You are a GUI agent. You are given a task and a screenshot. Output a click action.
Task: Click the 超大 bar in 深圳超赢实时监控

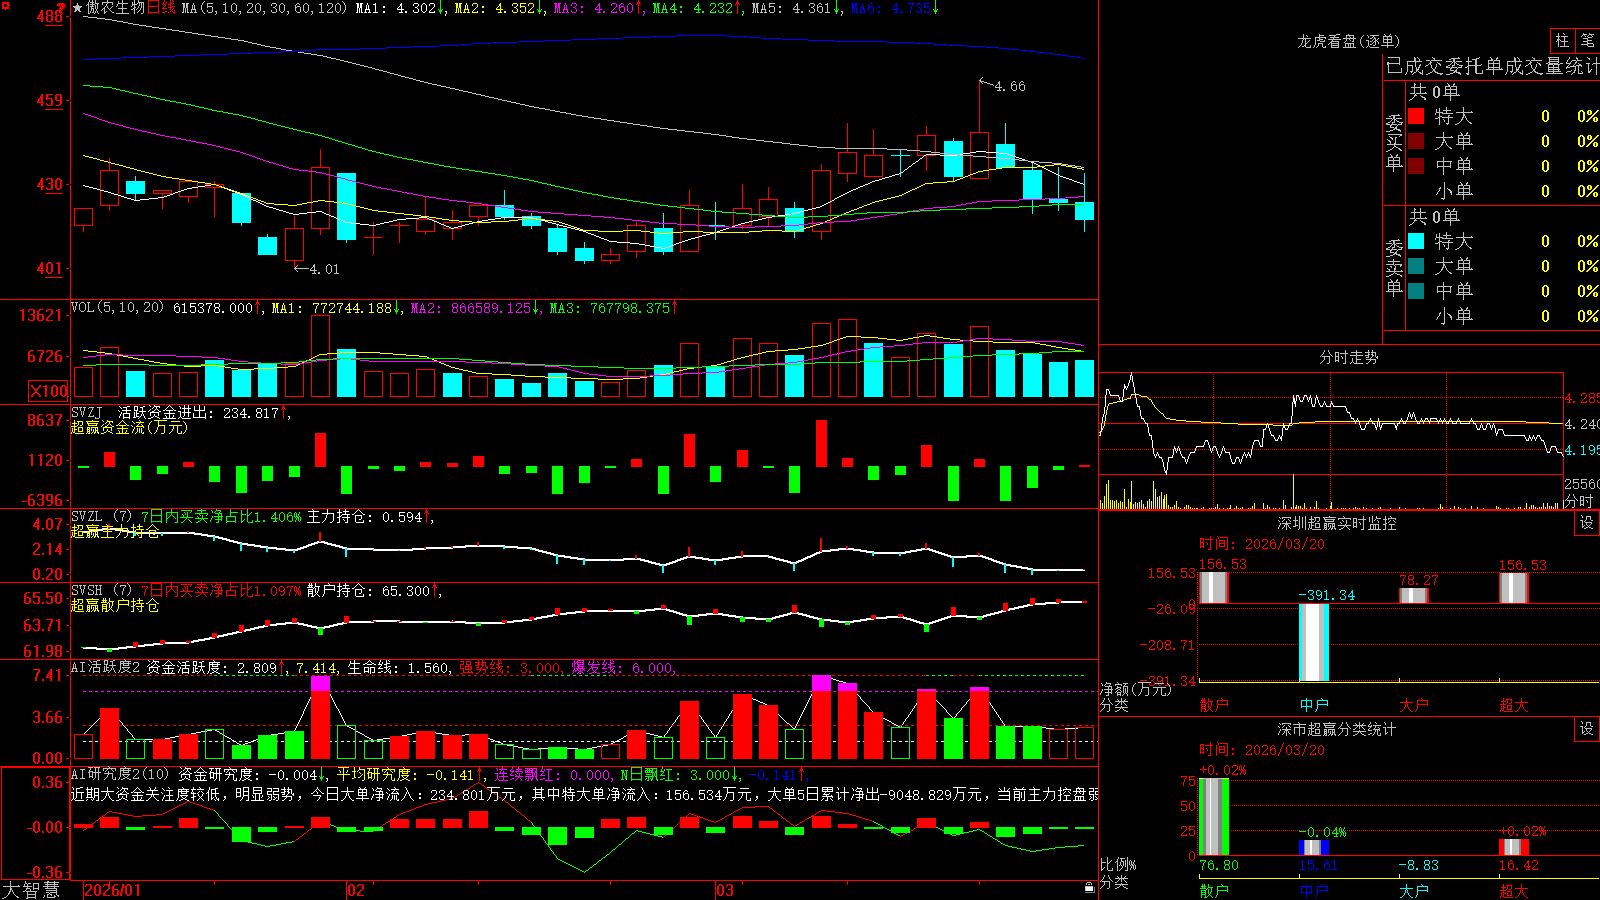pyautogui.click(x=1514, y=587)
